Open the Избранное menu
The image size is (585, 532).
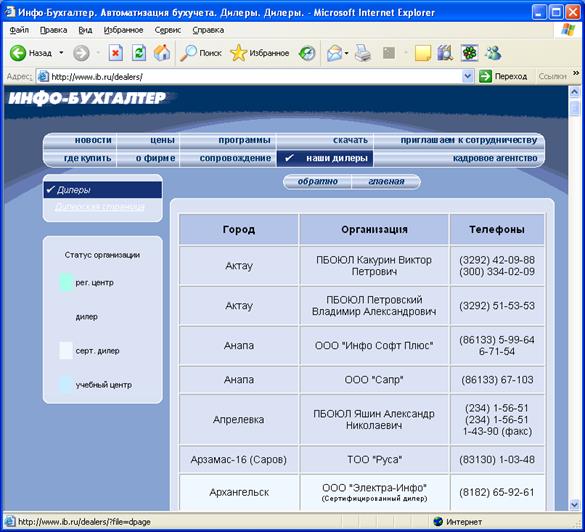tap(123, 30)
